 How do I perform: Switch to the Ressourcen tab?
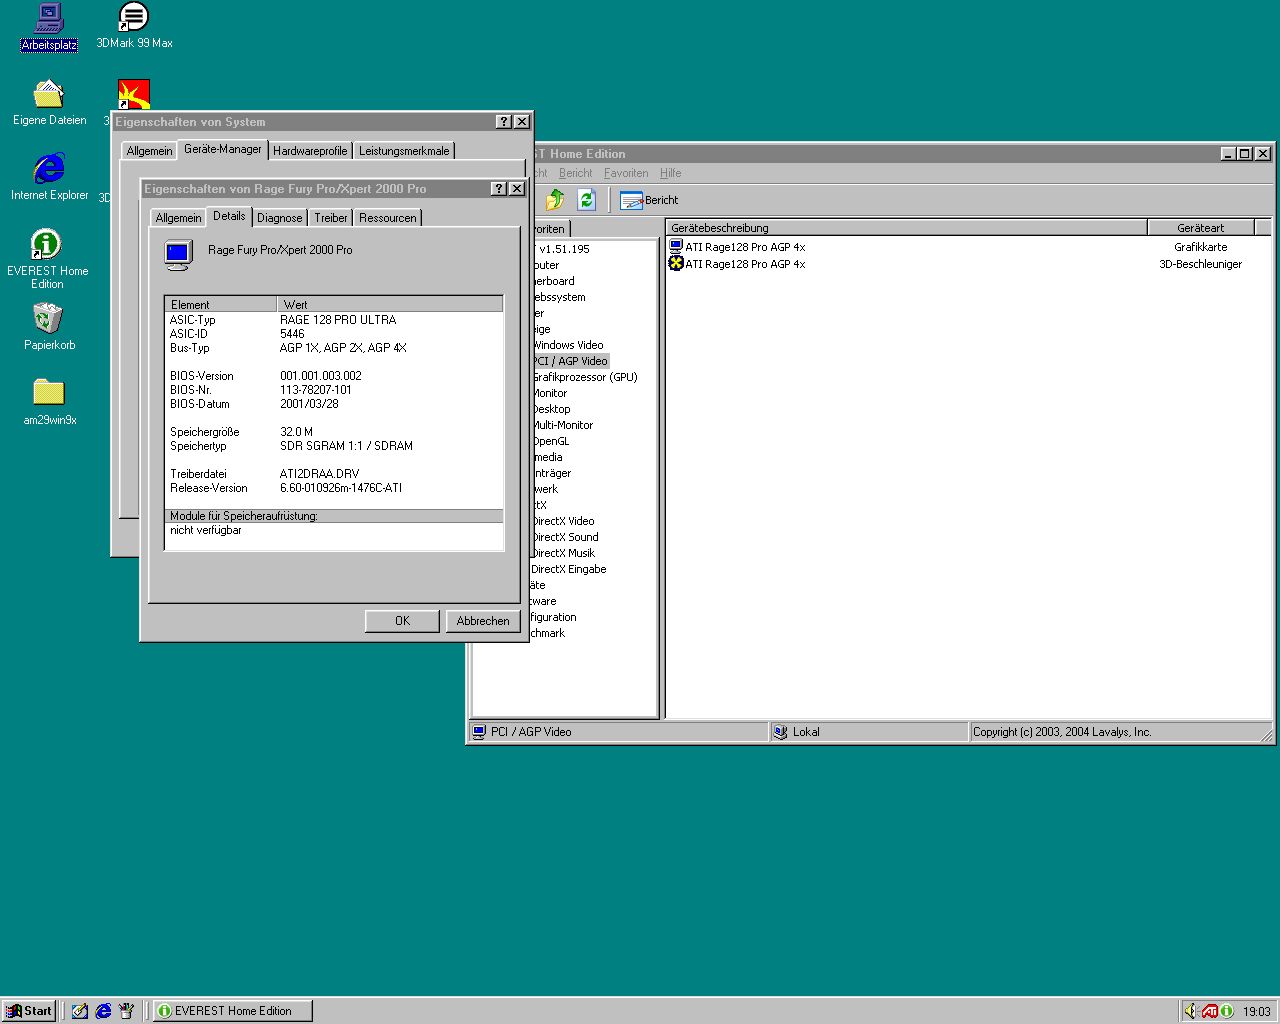388,218
